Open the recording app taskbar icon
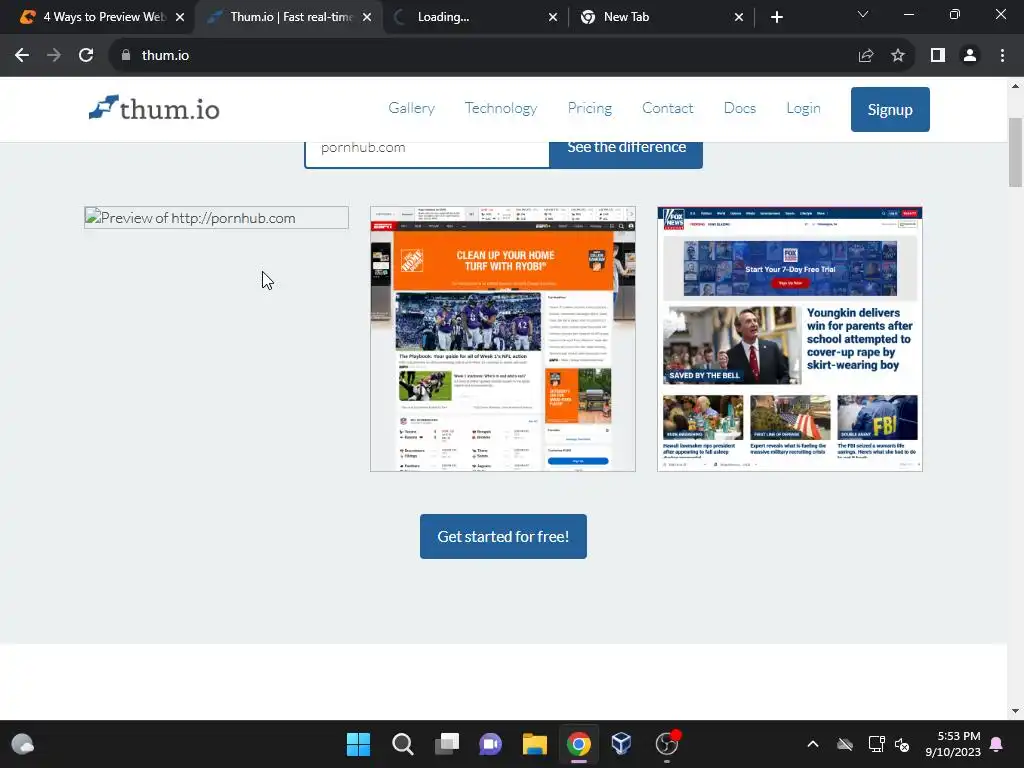The width and height of the screenshot is (1024, 768). 667,744
